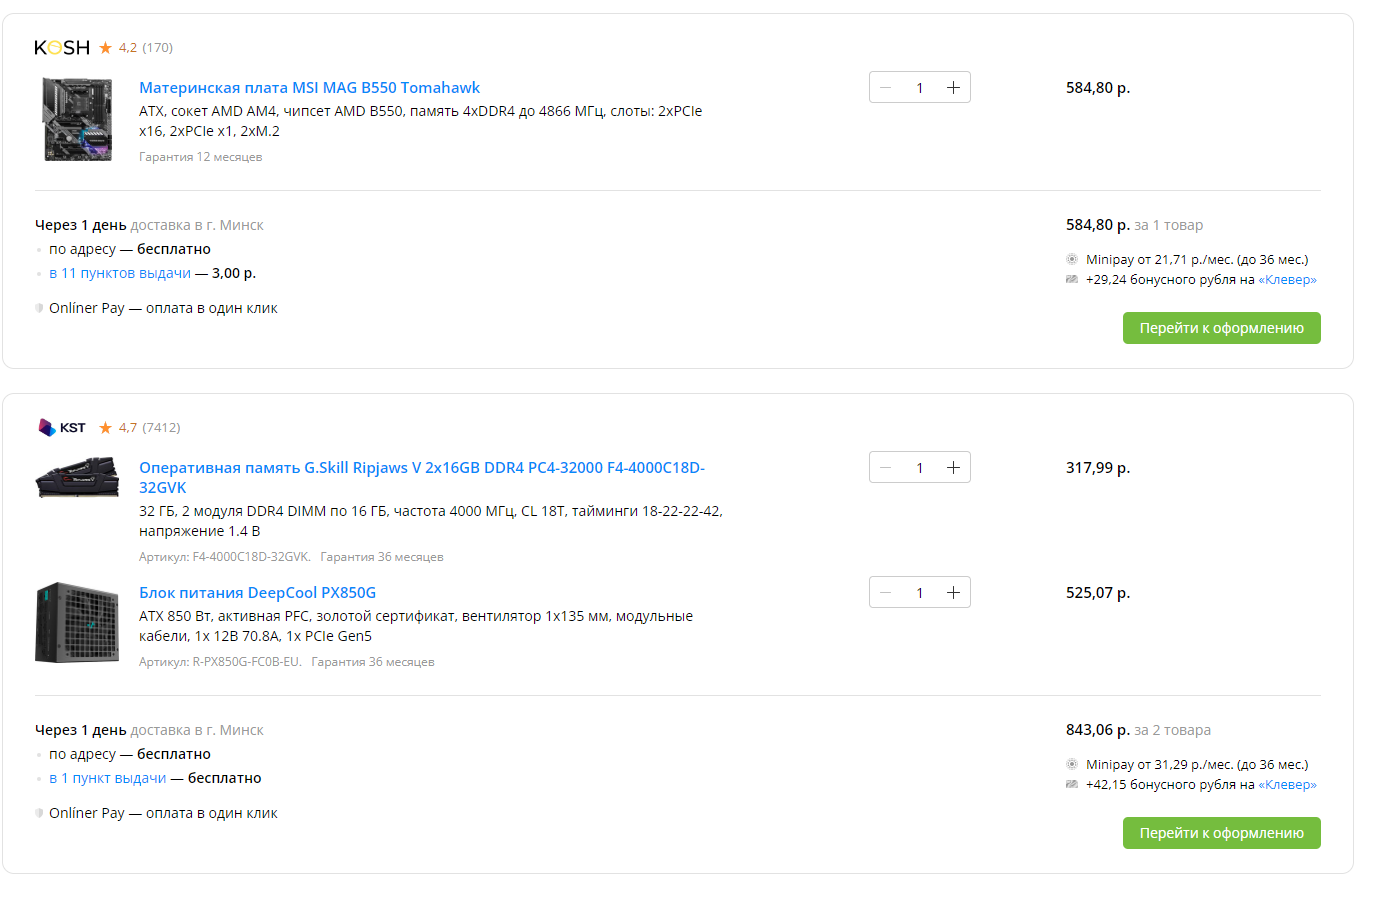
Task: Increase G.Skill memory quantity with plus
Action: [x=953, y=468]
